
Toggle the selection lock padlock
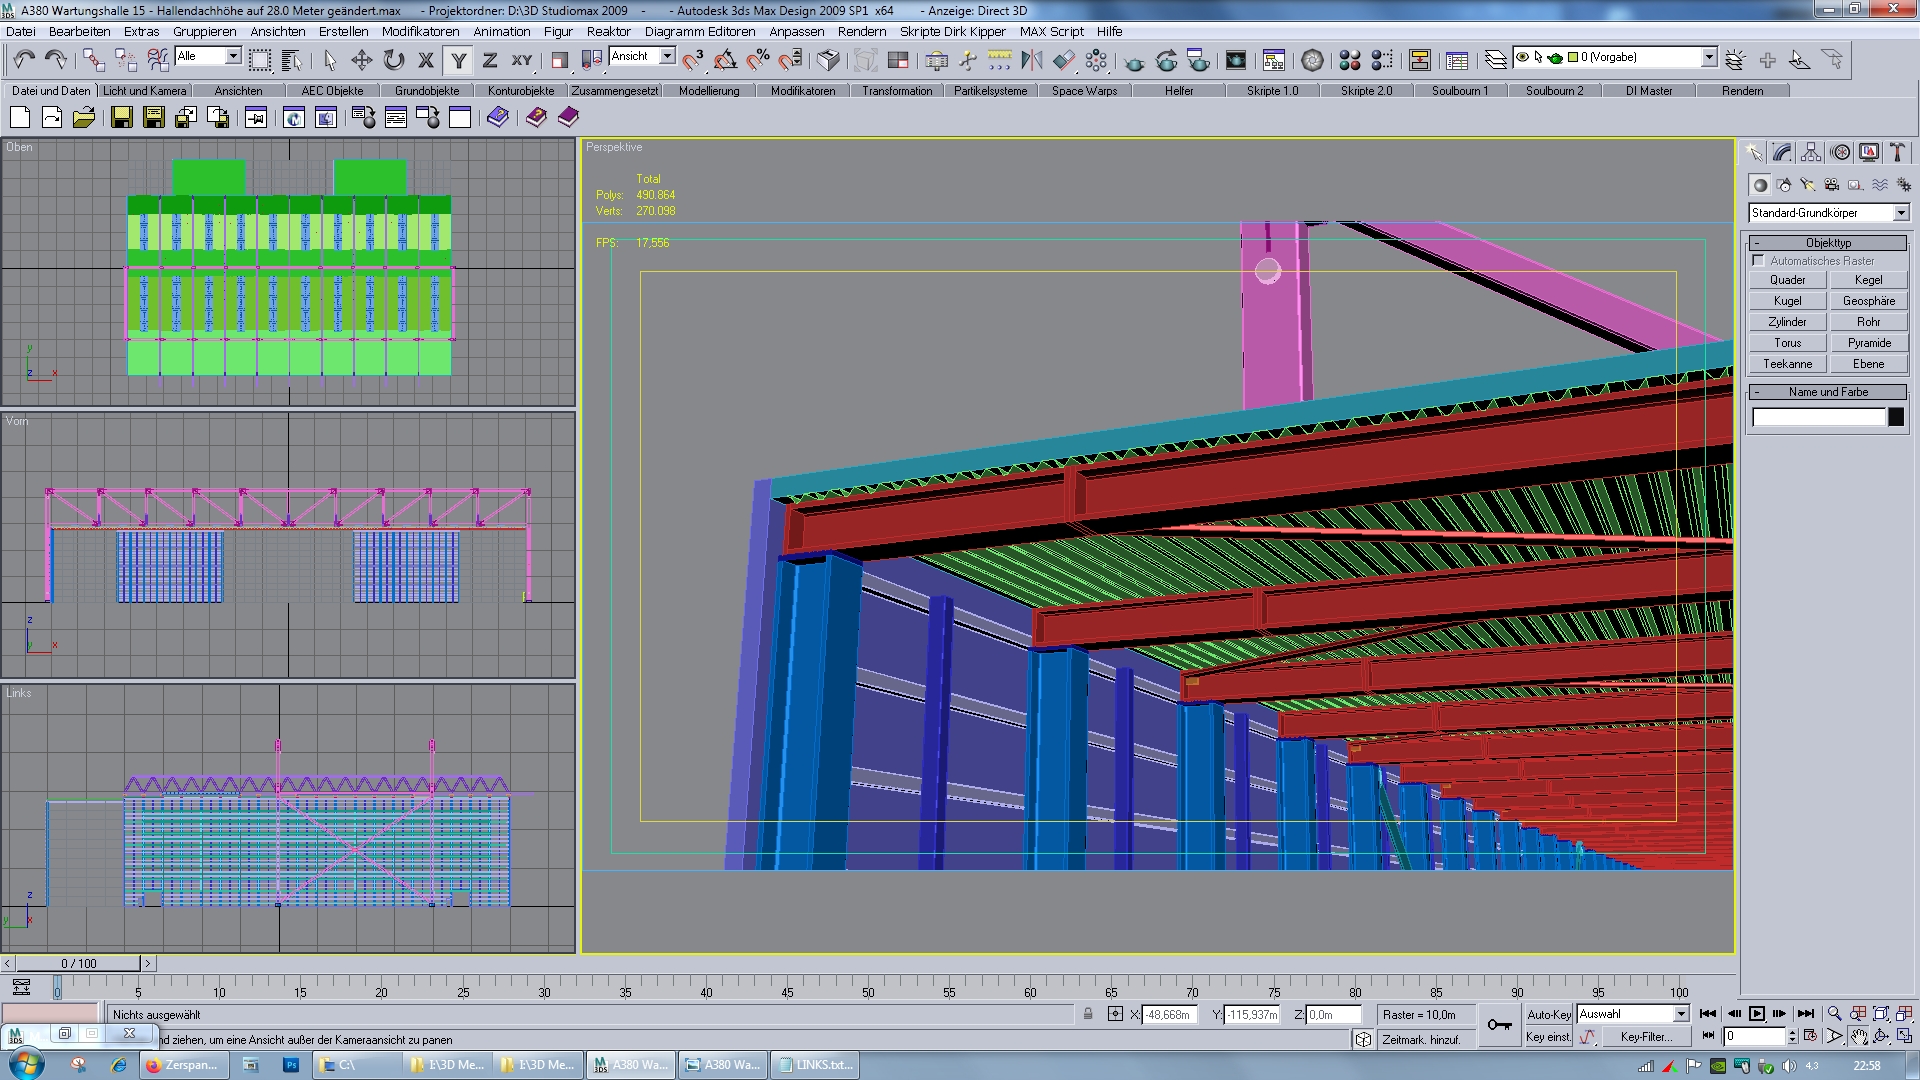[1088, 1014]
